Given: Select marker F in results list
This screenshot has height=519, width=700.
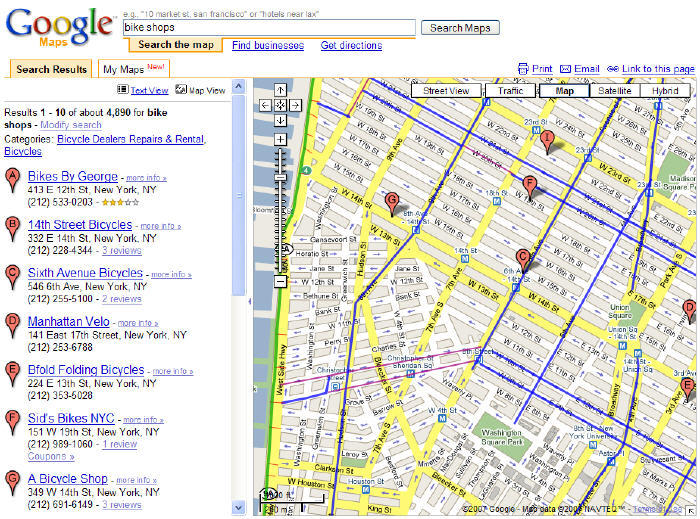Looking at the screenshot, I should pyautogui.click(x=12, y=423).
